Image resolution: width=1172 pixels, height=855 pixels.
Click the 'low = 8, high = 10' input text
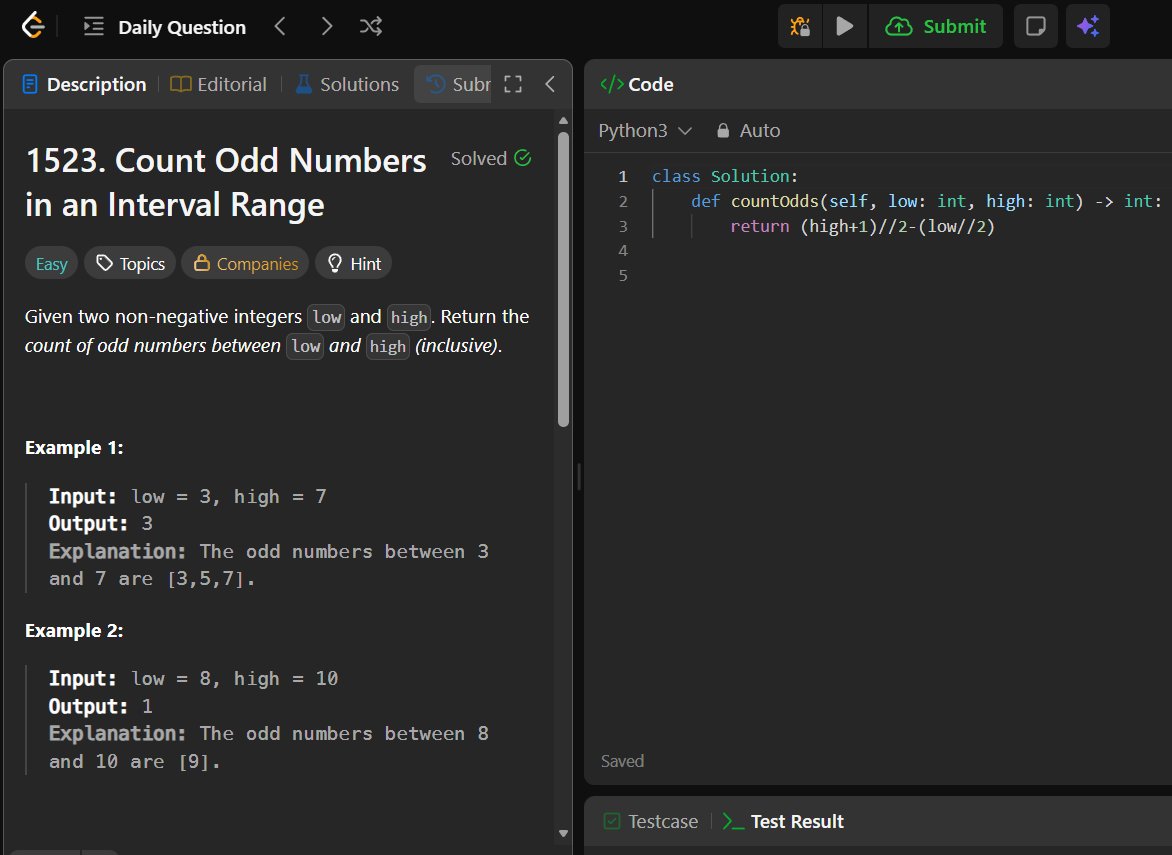click(x=235, y=679)
